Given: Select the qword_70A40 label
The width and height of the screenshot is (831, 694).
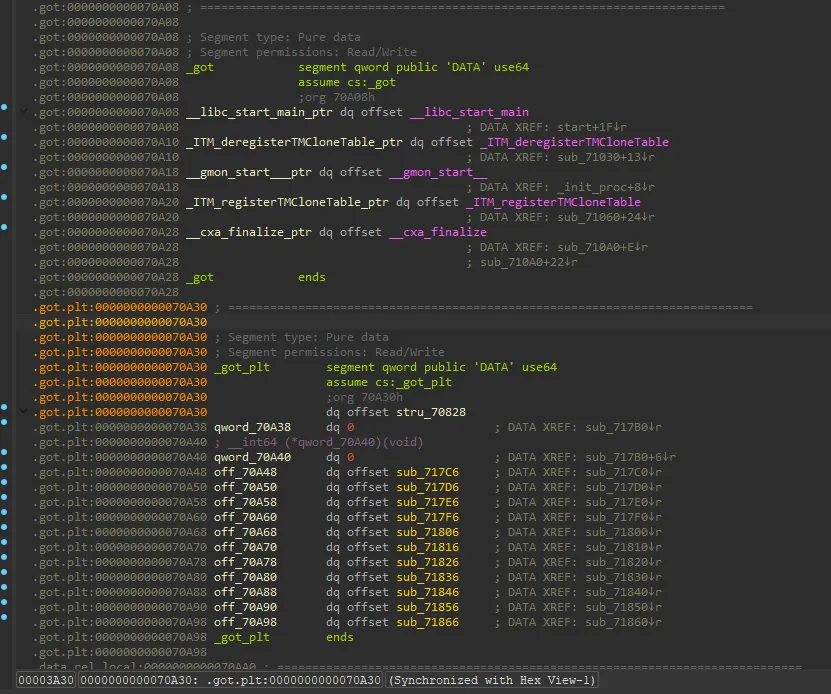Looking at the screenshot, I should [x=252, y=457].
